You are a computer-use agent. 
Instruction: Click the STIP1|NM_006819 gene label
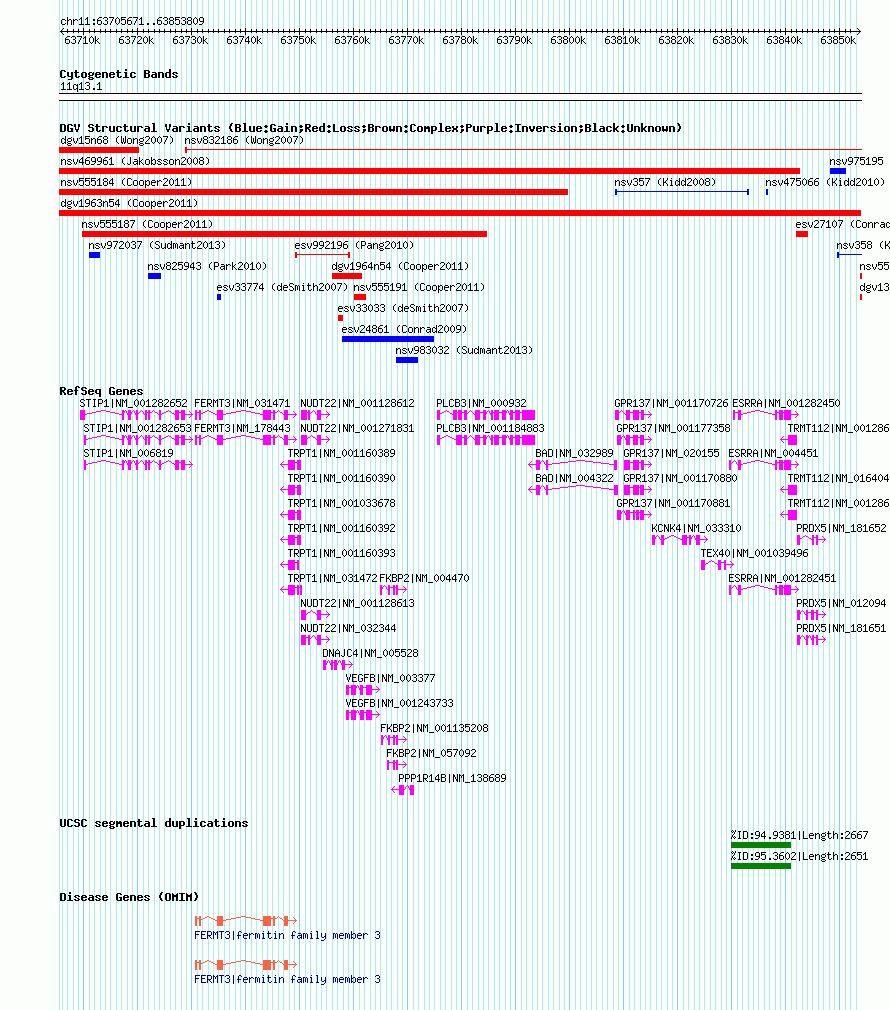(x=128, y=453)
